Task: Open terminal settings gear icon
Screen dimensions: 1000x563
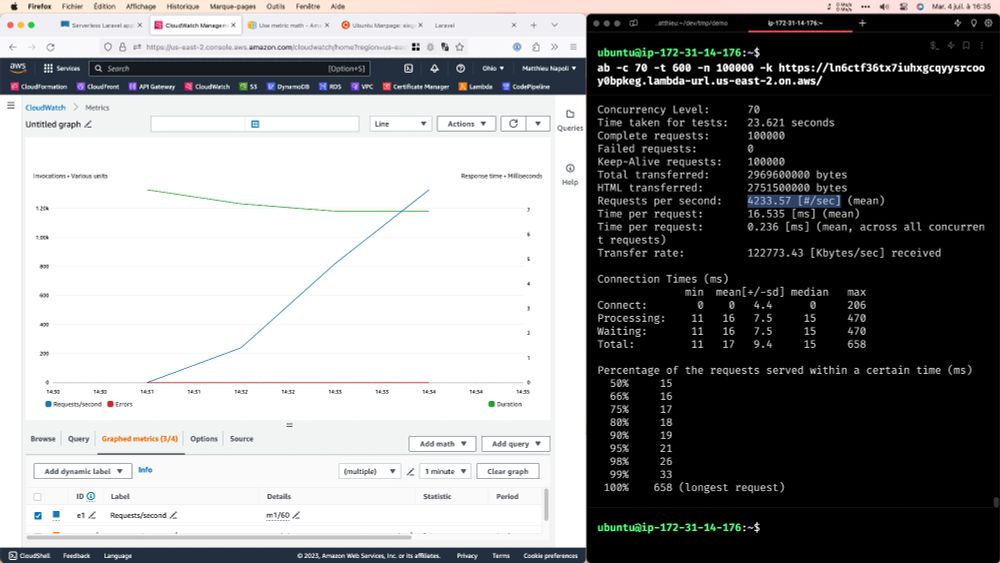Action: 988,23
